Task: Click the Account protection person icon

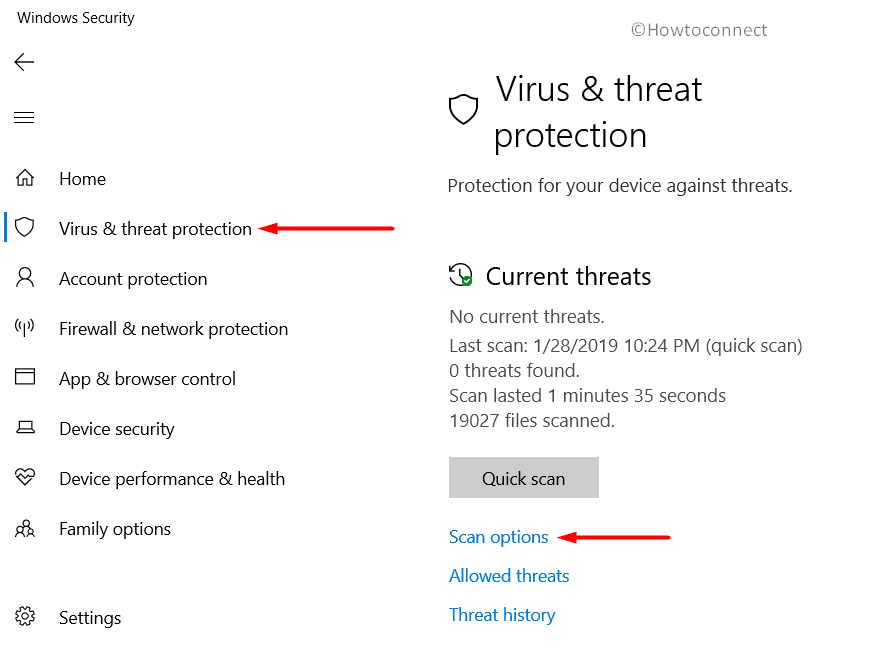Action: click(x=25, y=278)
